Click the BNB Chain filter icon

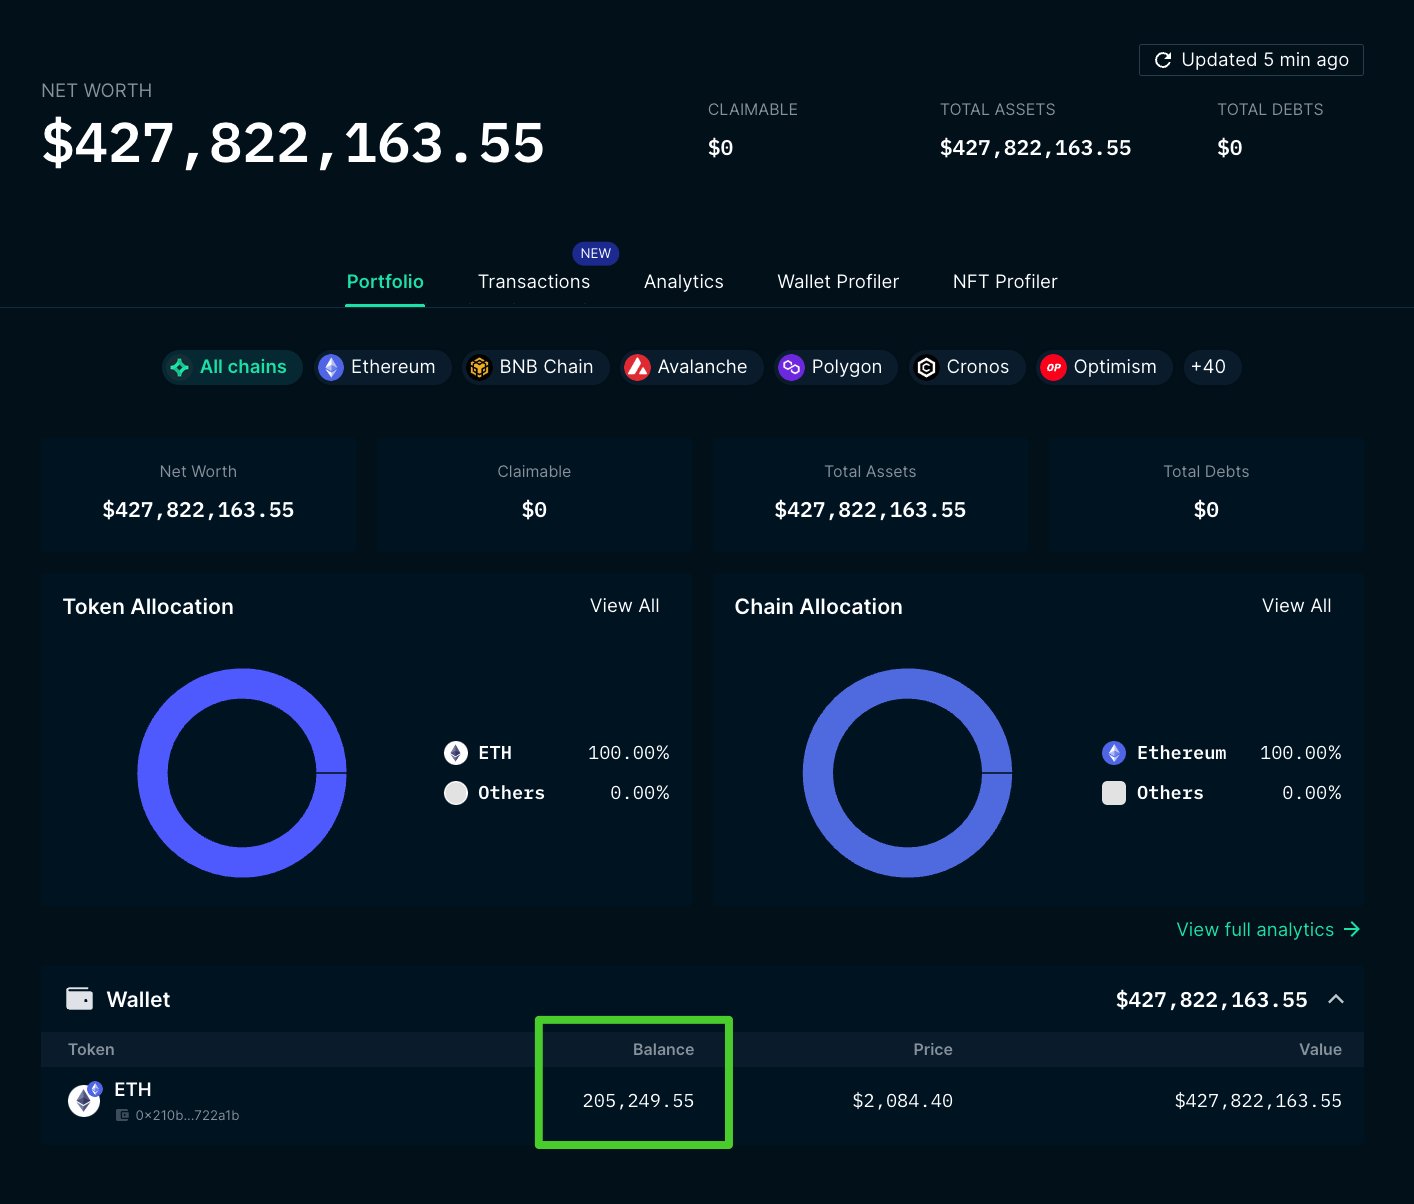point(480,367)
